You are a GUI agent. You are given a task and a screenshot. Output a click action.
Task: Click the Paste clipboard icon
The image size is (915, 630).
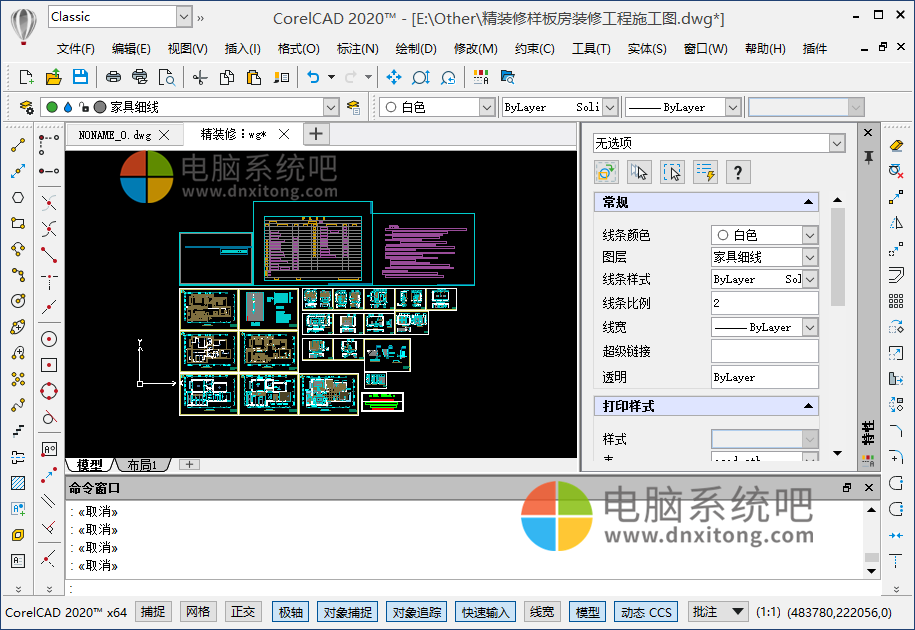[254, 77]
